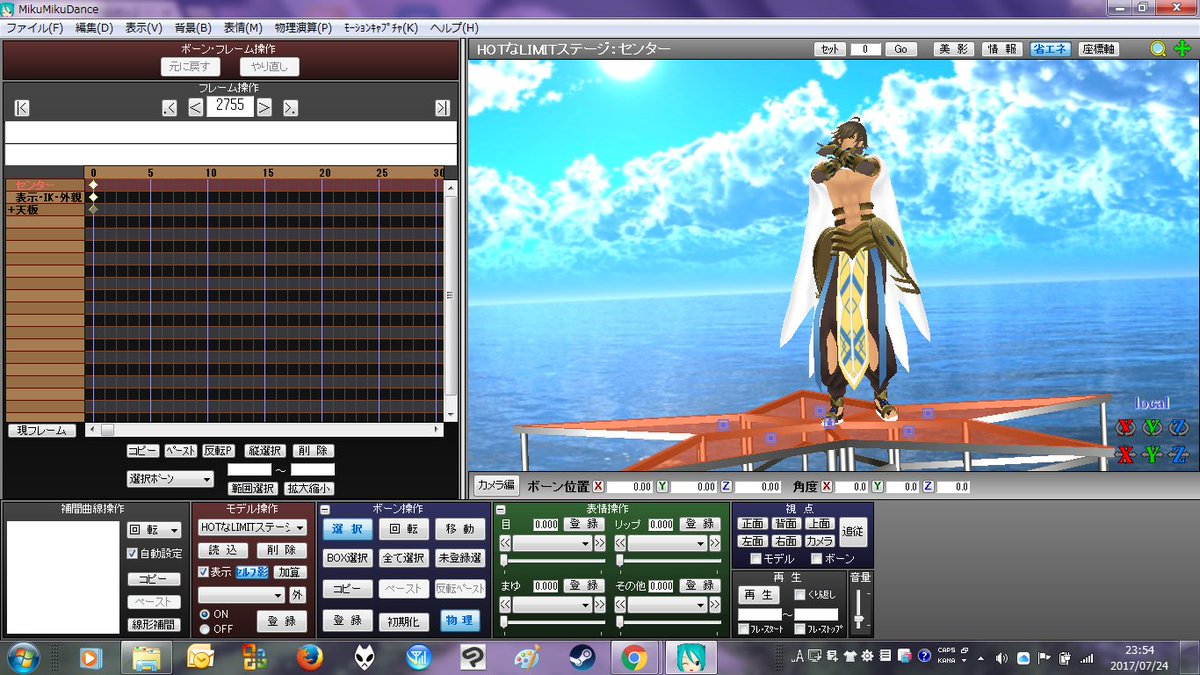
Task: Click the lip (リップ) morph slider
Action: [x=669, y=561]
